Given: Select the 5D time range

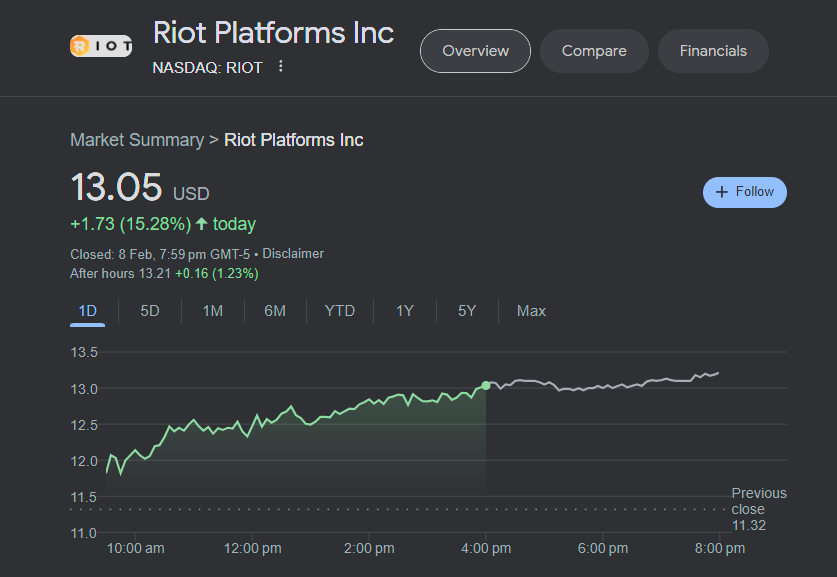Looking at the screenshot, I should (150, 311).
